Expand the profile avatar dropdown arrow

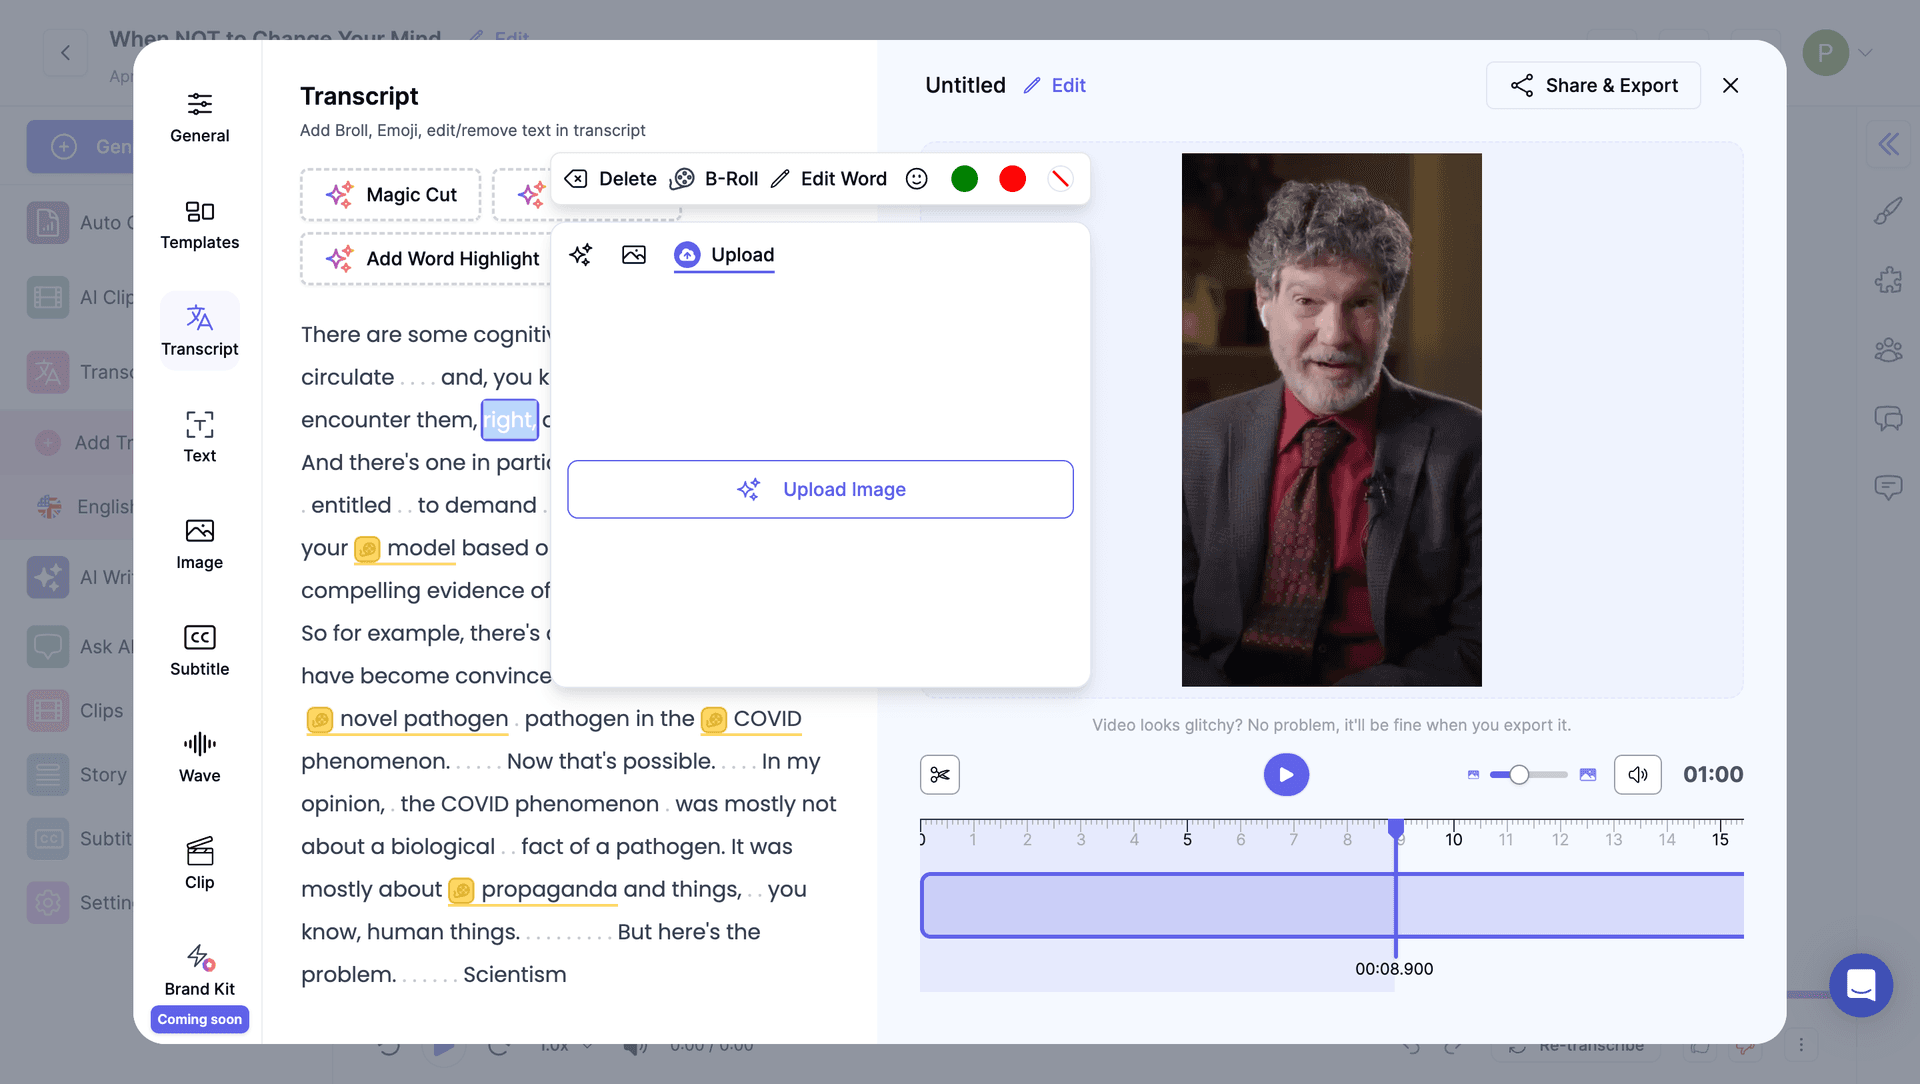1865,52
